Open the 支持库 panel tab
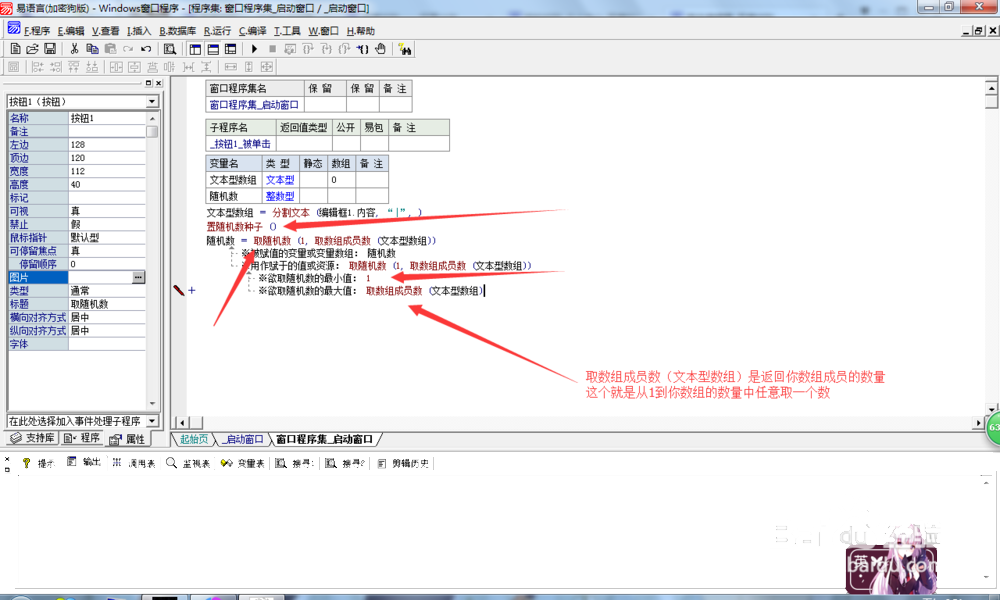The image size is (1000, 600). [x=32, y=439]
